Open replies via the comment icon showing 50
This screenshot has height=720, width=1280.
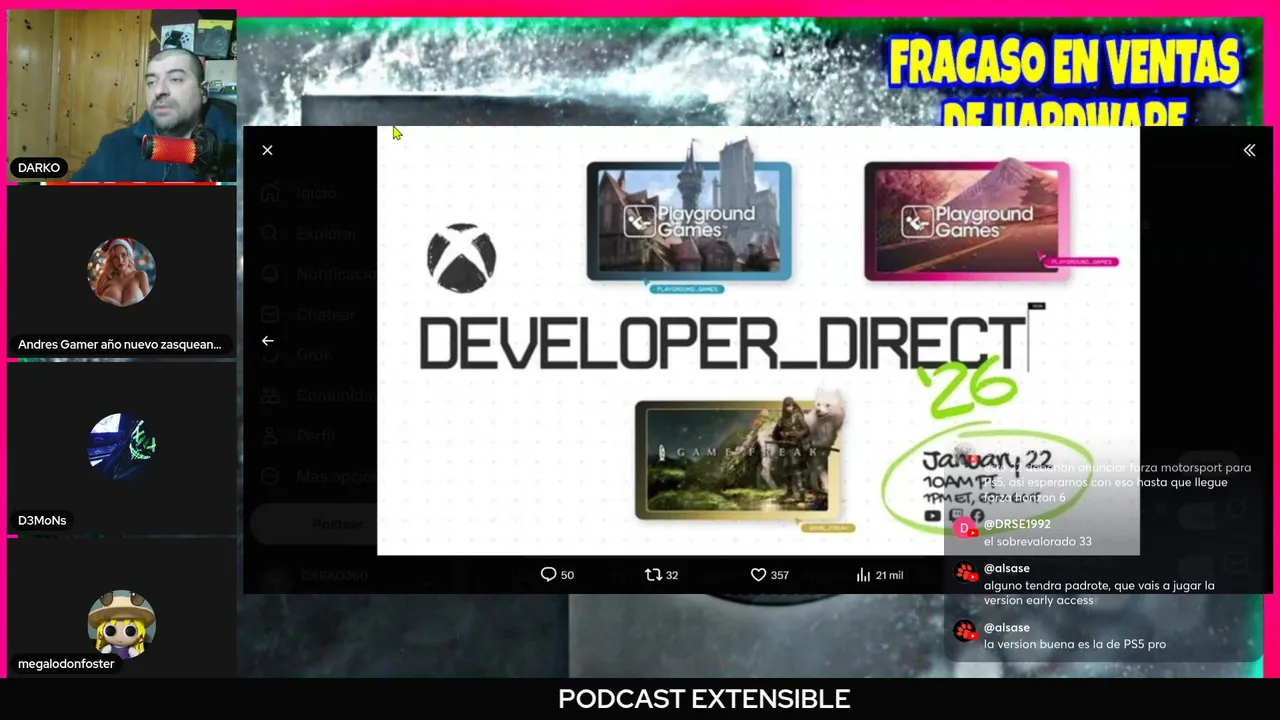click(x=548, y=575)
